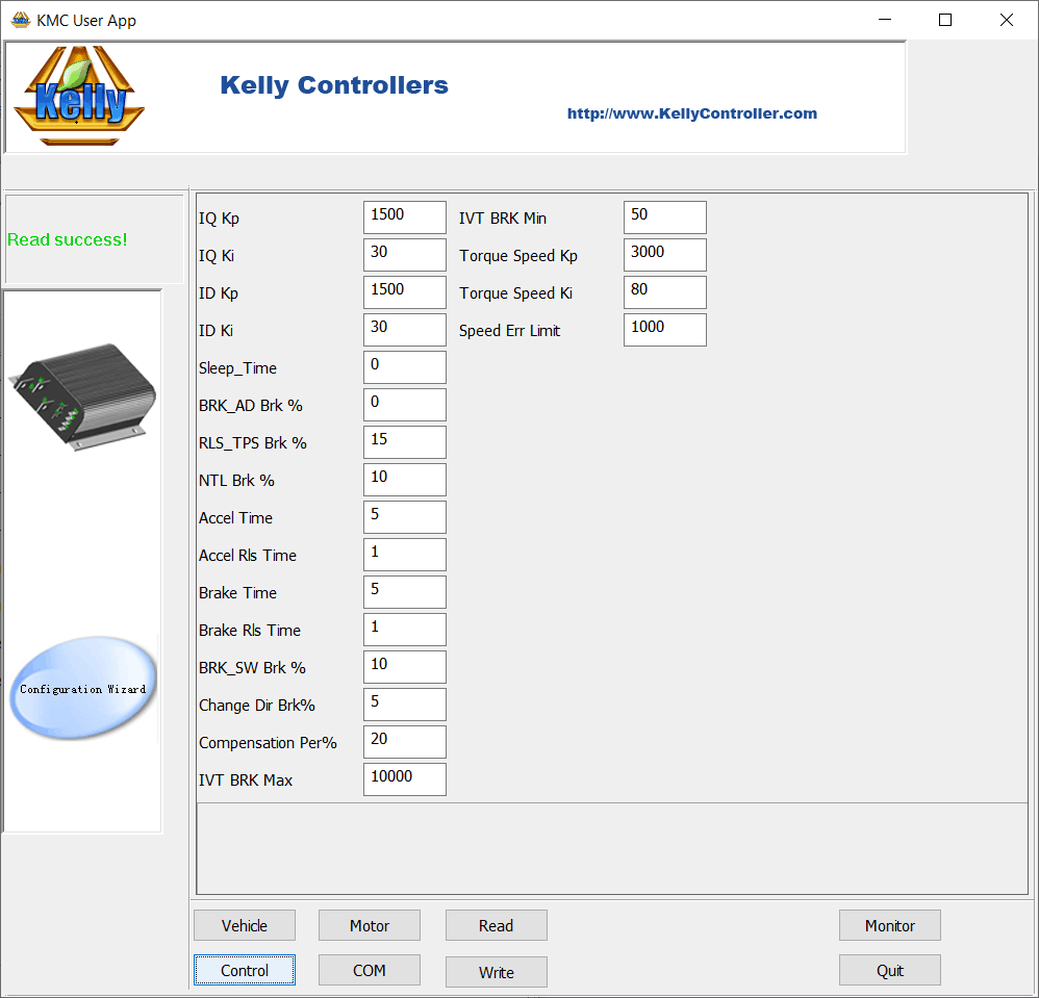The width and height of the screenshot is (1039, 998).
Task: Maximize the KMC User App window
Action: pos(946,20)
